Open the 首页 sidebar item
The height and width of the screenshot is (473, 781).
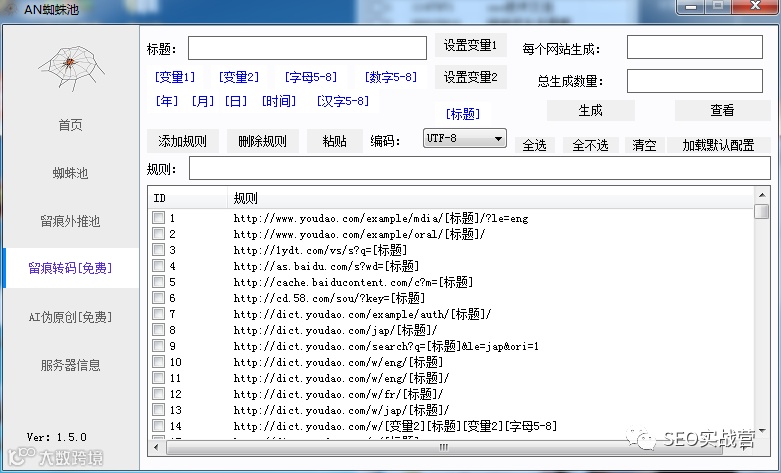tap(70, 125)
